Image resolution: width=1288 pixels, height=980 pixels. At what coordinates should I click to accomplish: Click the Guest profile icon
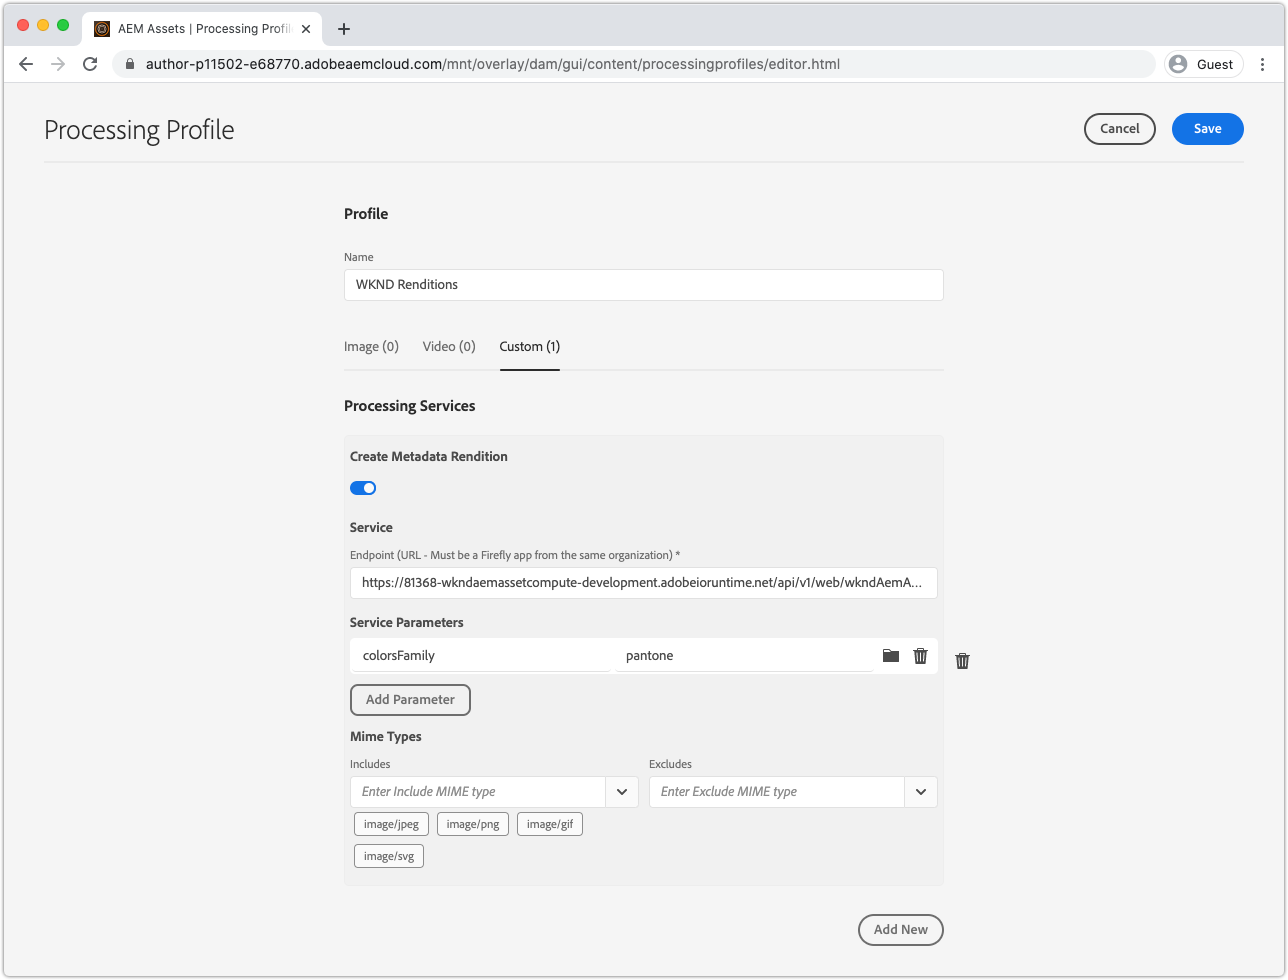click(x=1203, y=64)
